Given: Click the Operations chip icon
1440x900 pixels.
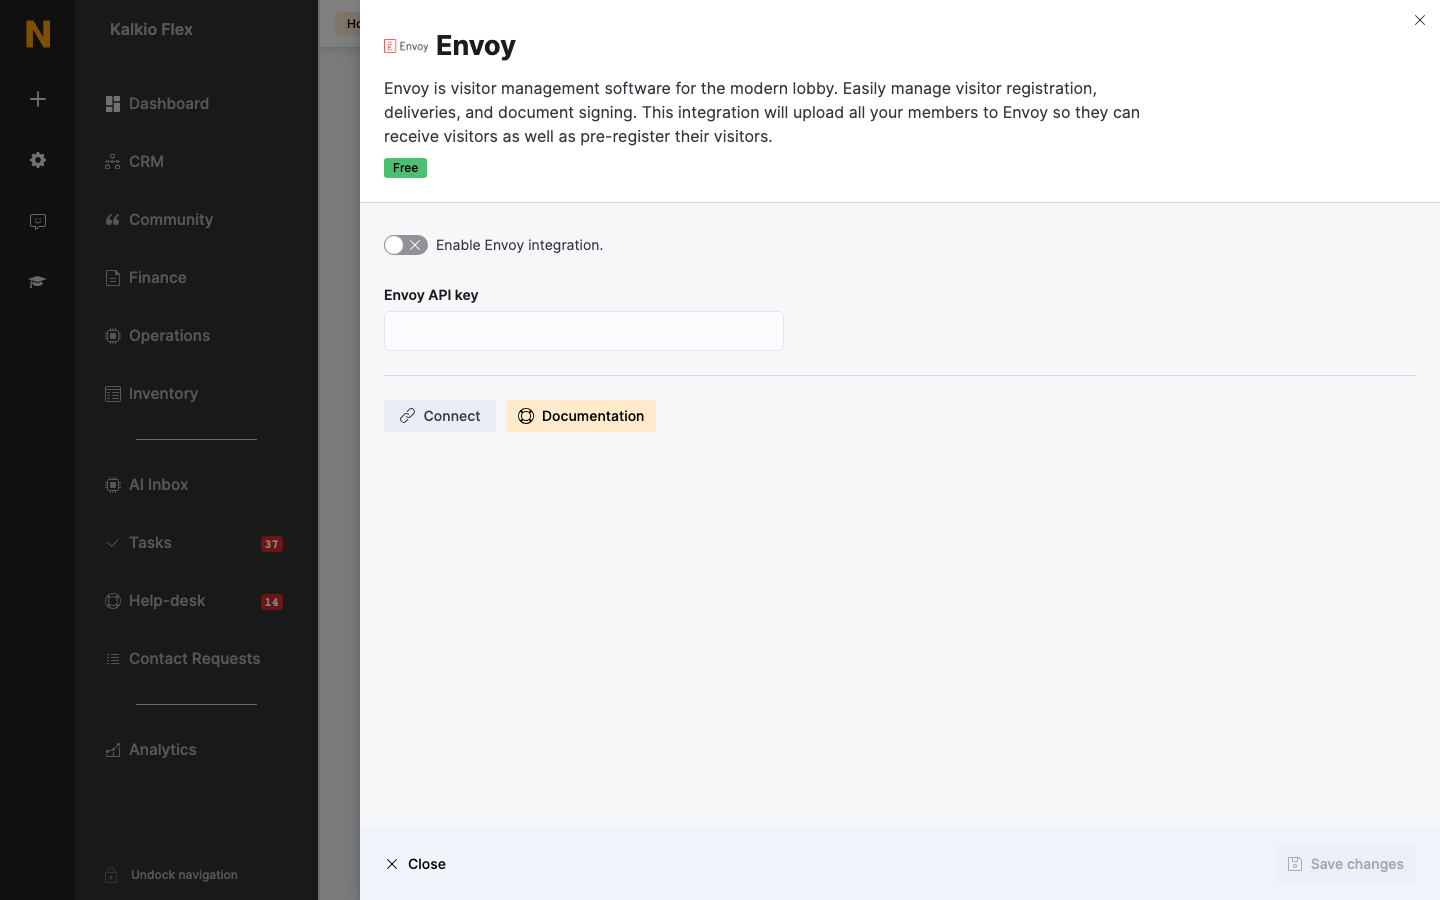Looking at the screenshot, I should point(113,336).
